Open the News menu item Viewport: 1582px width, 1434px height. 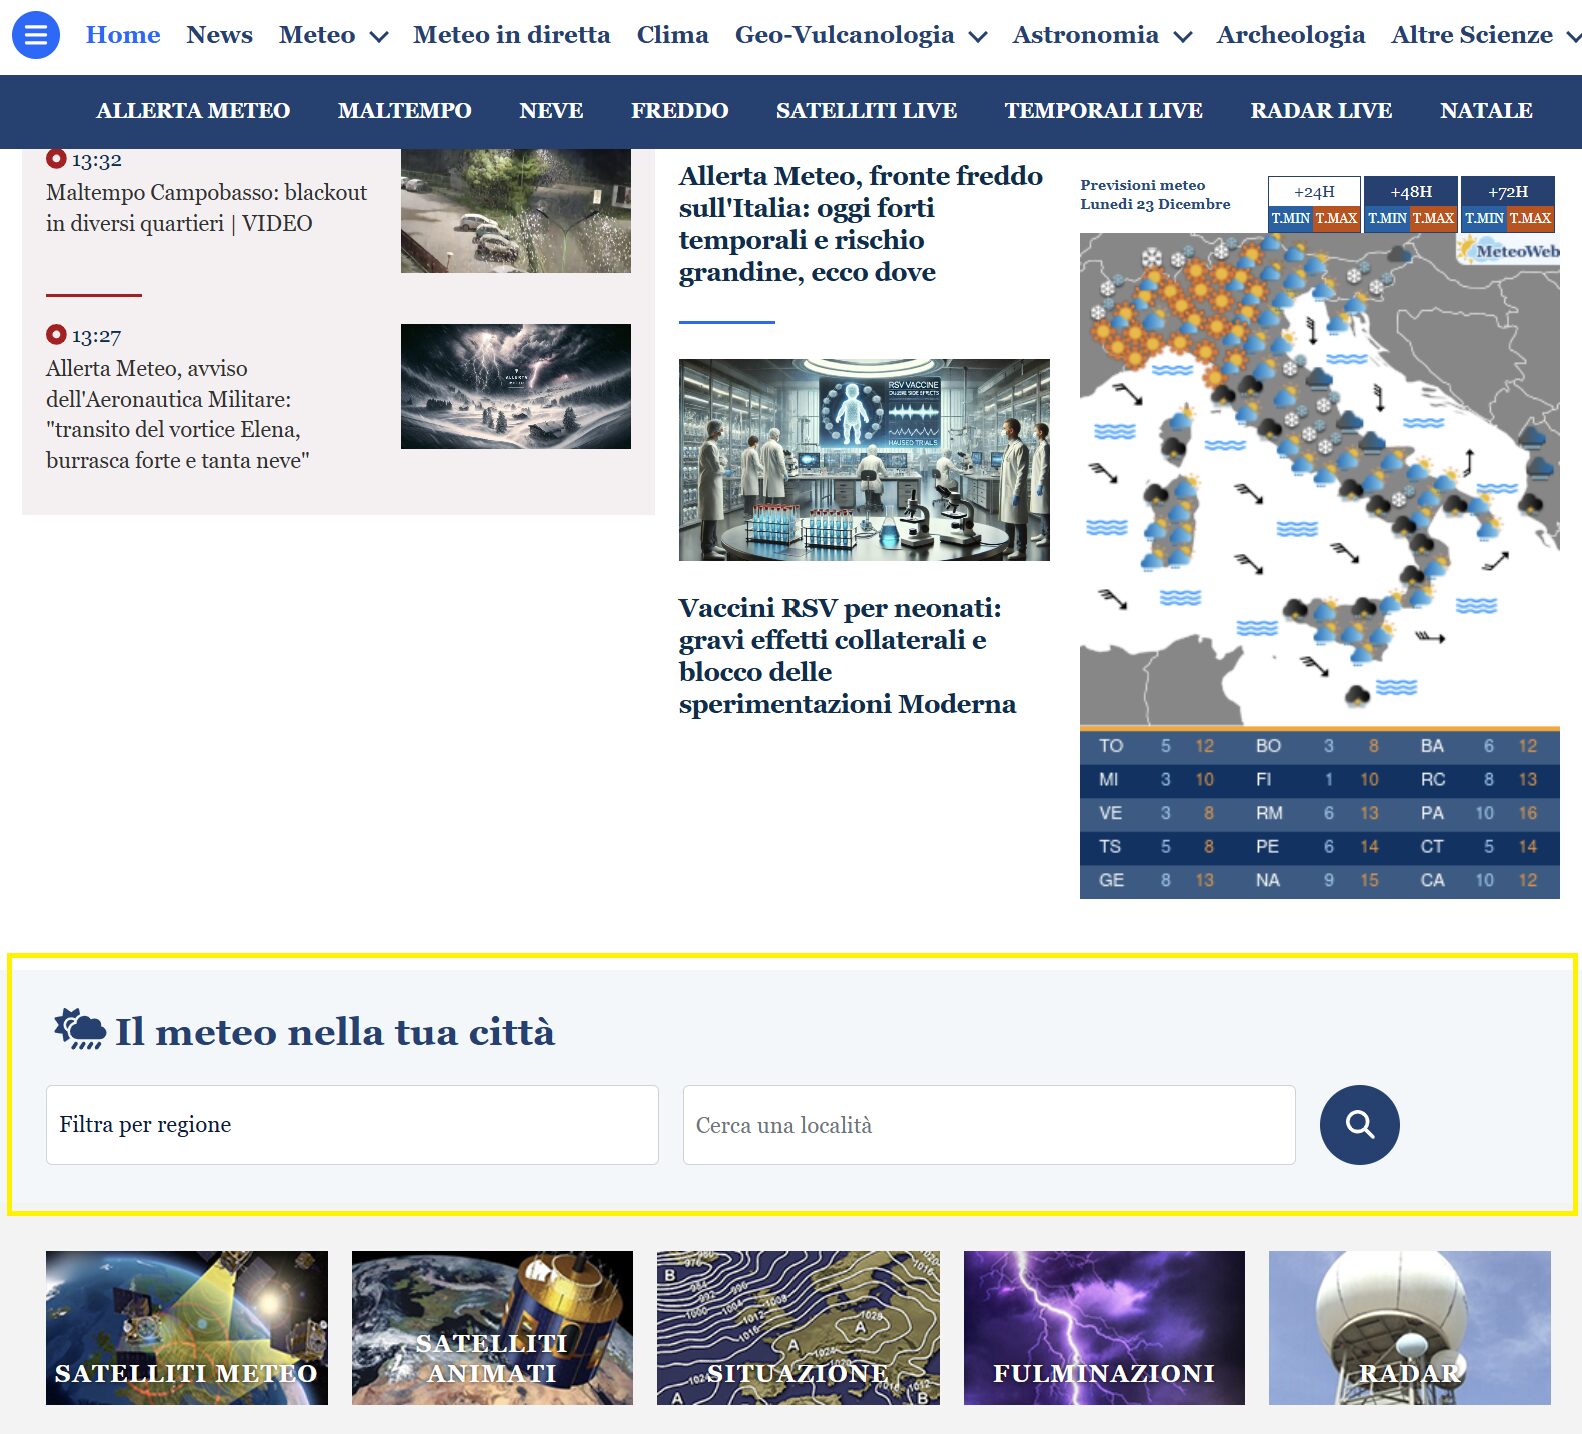(x=219, y=35)
